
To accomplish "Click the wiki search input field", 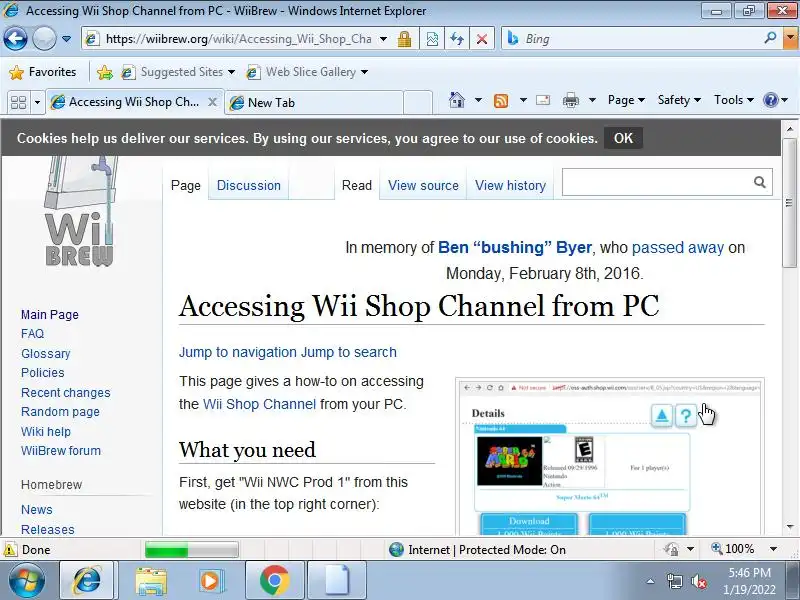I will click(x=656, y=182).
